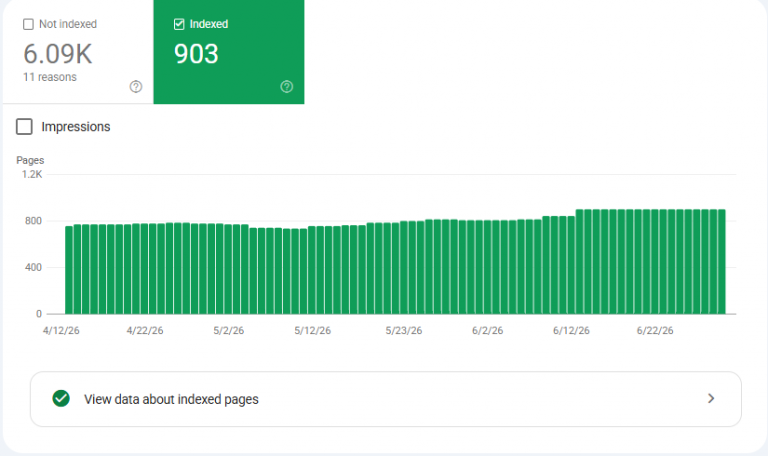
Task: Click the 1.2K y-axis label
Action: pyautogui.click(x=32, y=174)
